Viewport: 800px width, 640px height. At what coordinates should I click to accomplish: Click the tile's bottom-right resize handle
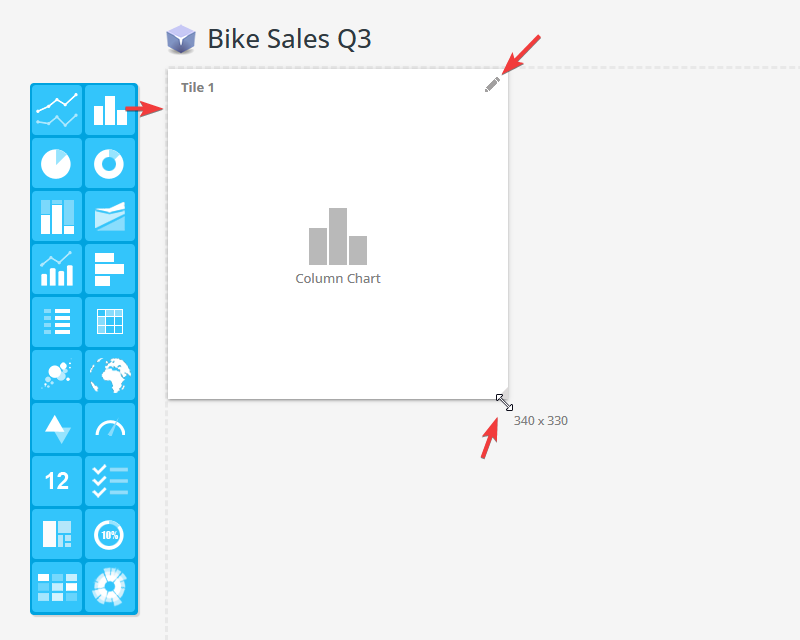pos(504,402)
